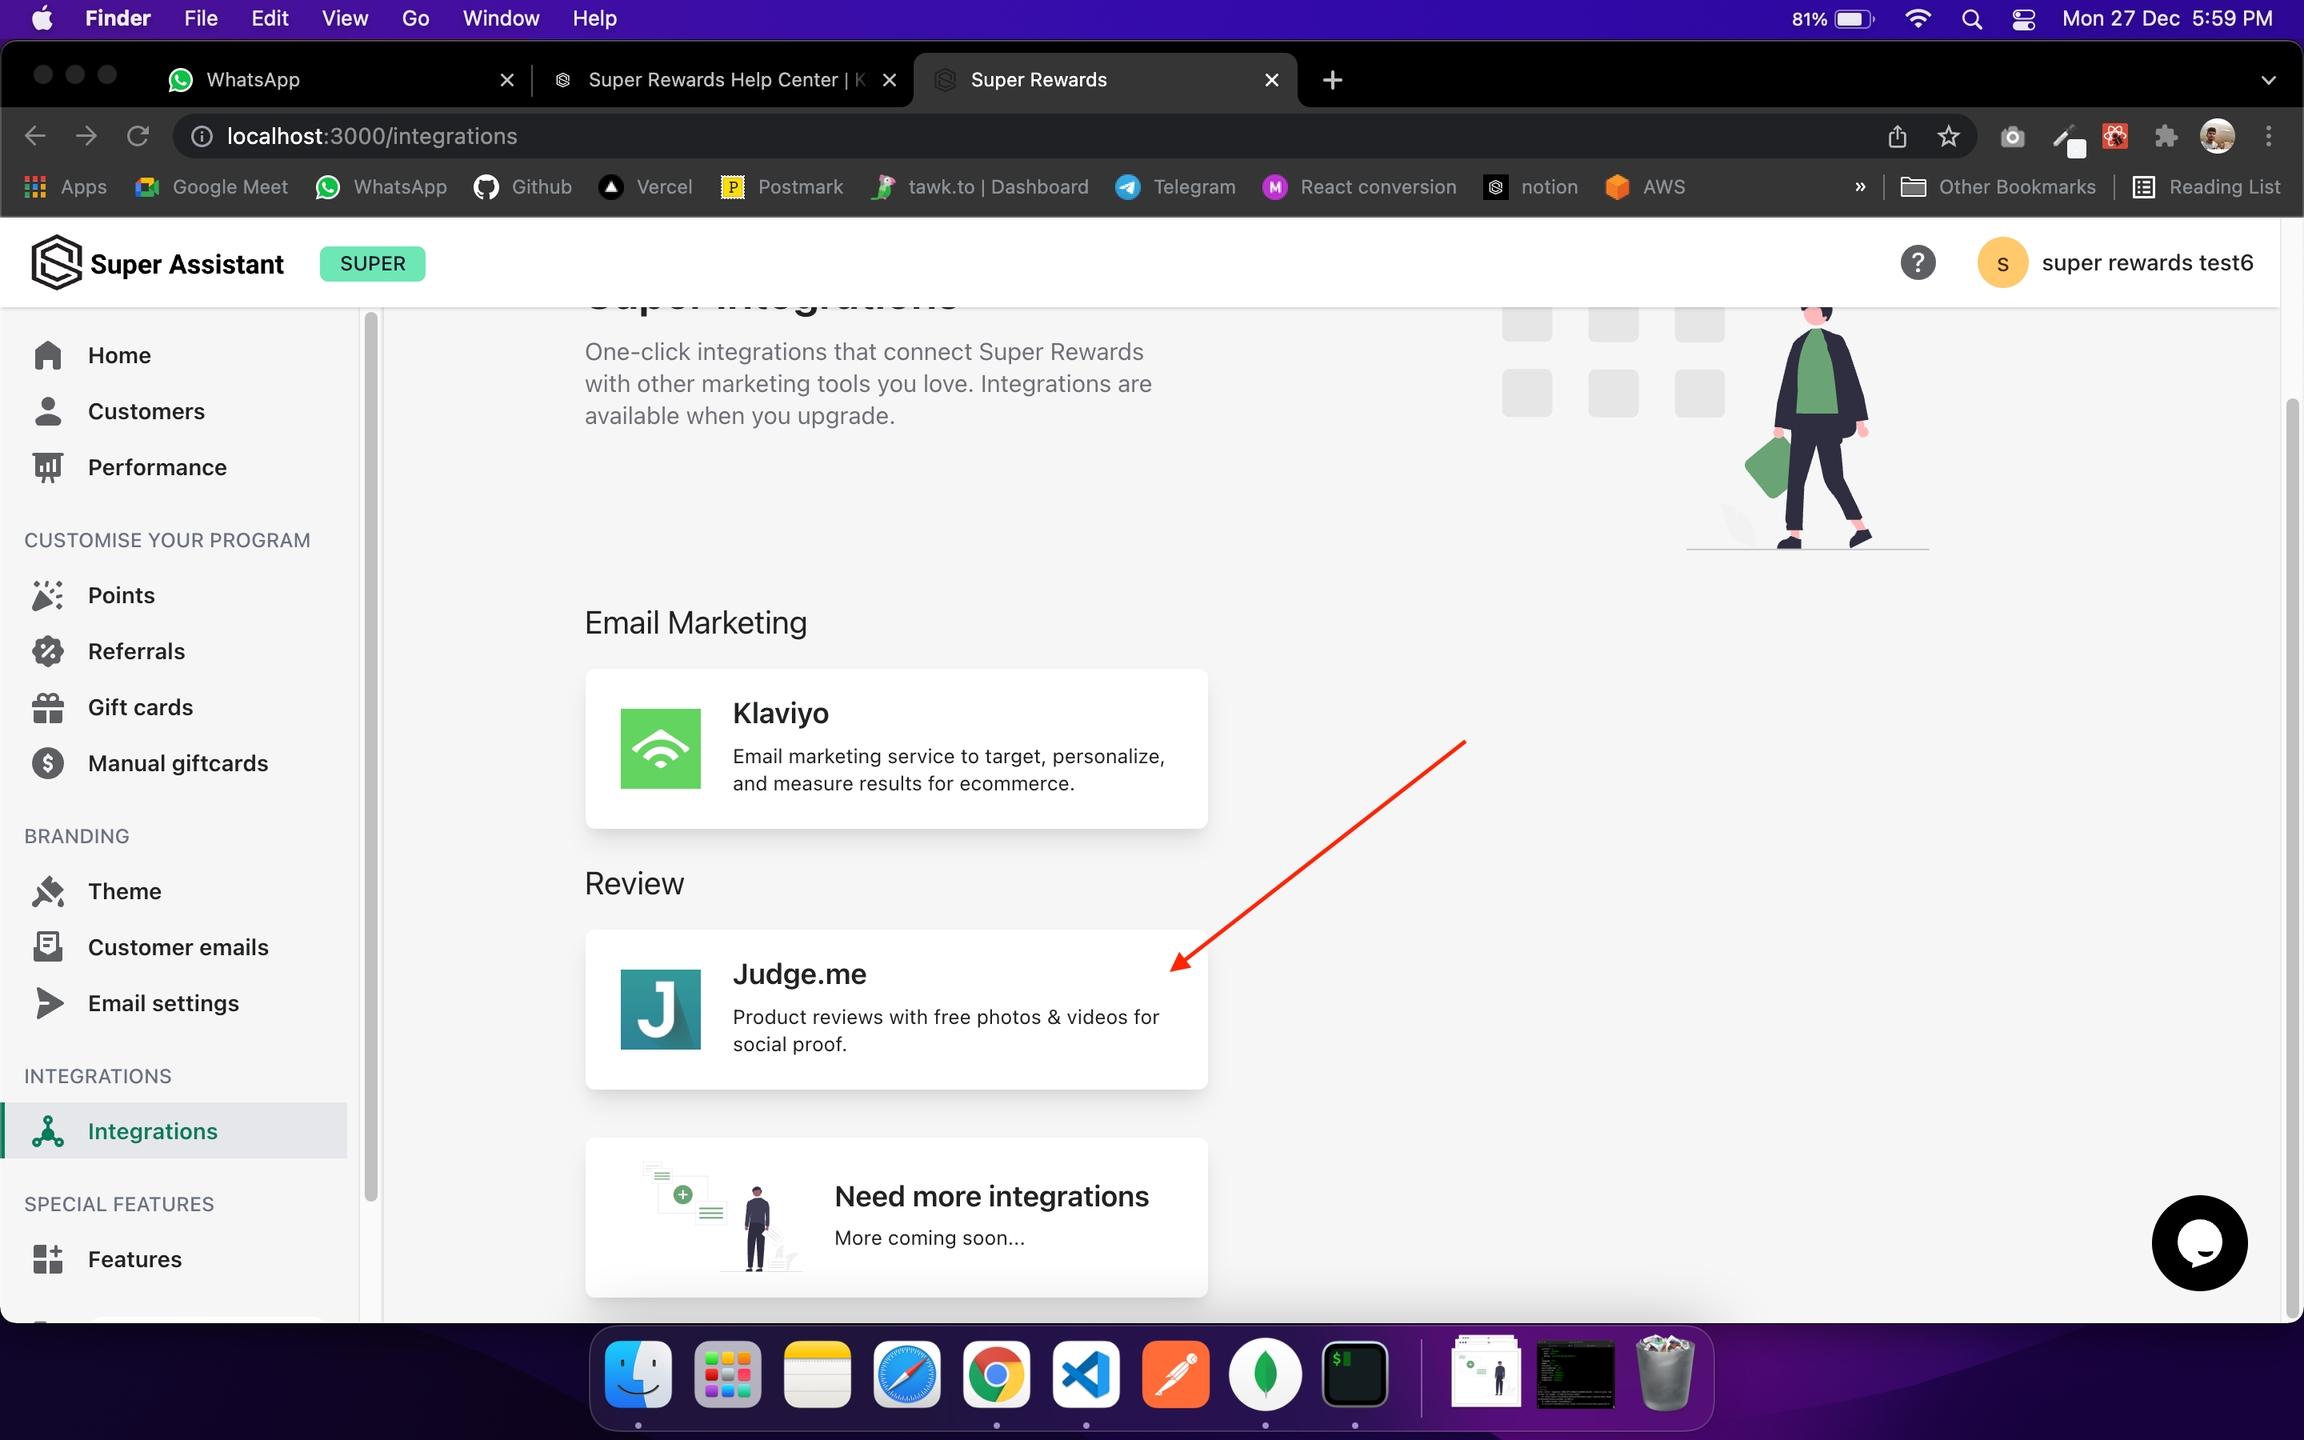2304x1440 pixels.
Task: Click the Gift cards sidebar icon
Action: click(x=47, y=707)
